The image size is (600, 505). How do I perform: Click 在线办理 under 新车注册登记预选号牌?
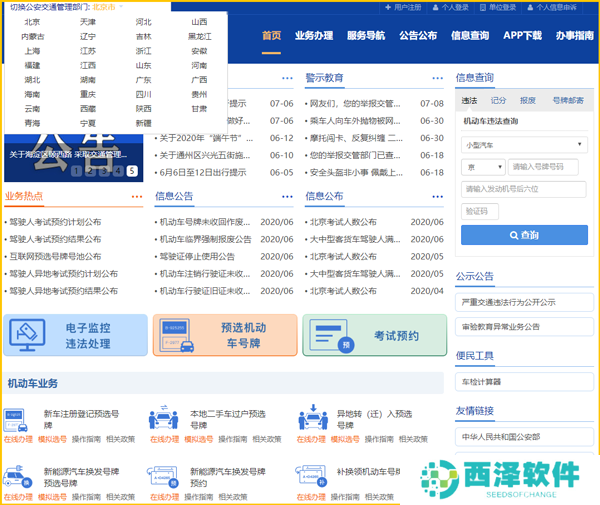point(18,439)
